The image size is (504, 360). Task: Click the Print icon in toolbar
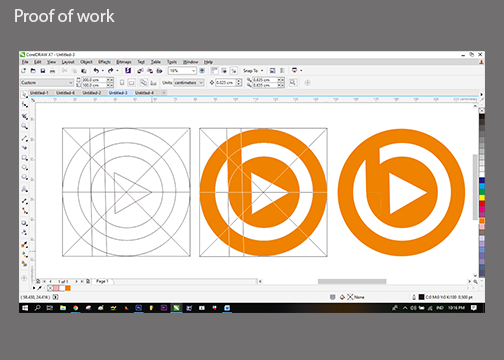point(52,71)
